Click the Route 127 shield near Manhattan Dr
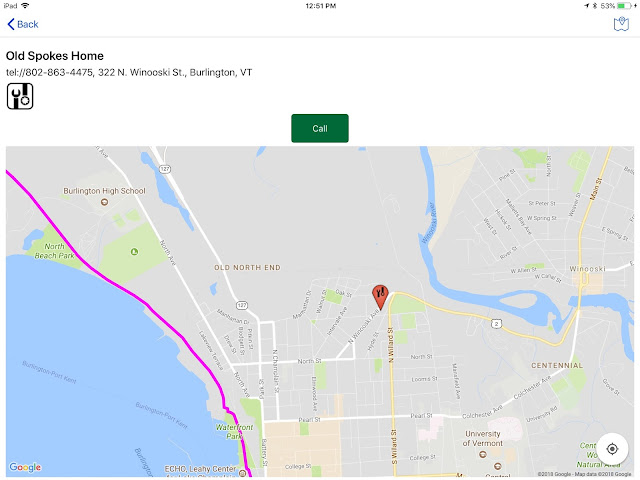This screenshot has width=640, height=480. (242, 305)
